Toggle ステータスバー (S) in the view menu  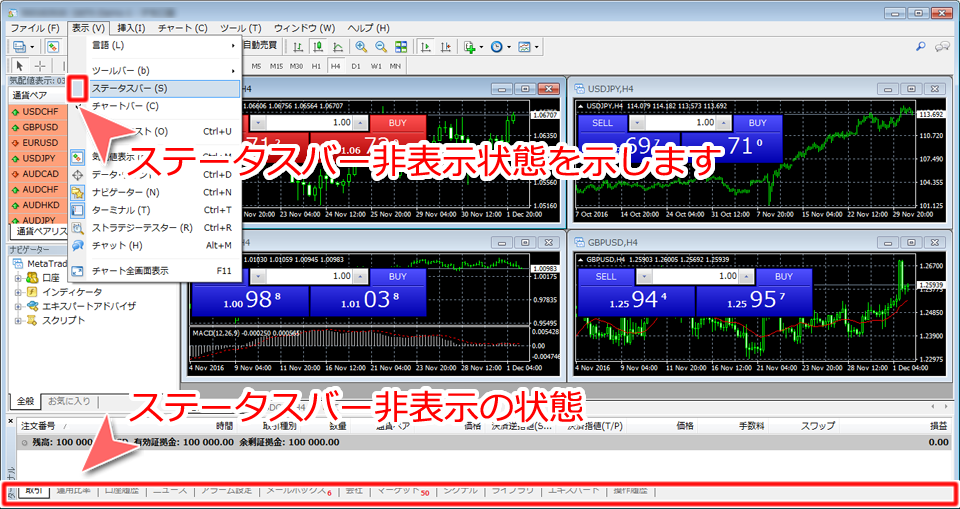tap(154, 89)
